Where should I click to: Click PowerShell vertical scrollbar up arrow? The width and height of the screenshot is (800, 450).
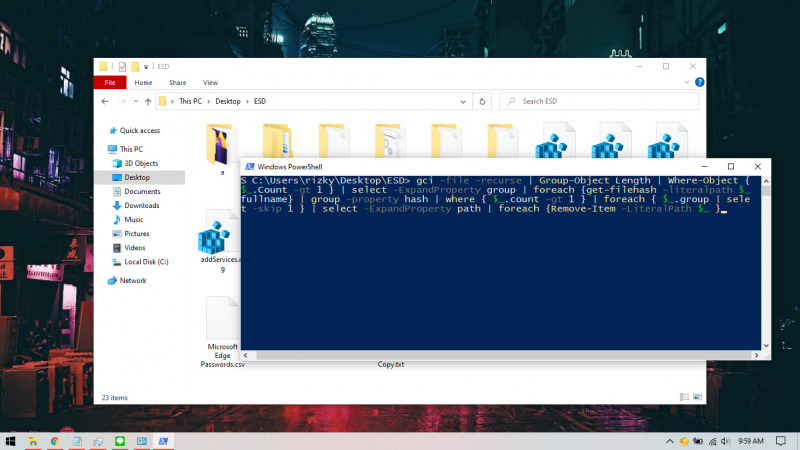point(766,181)
